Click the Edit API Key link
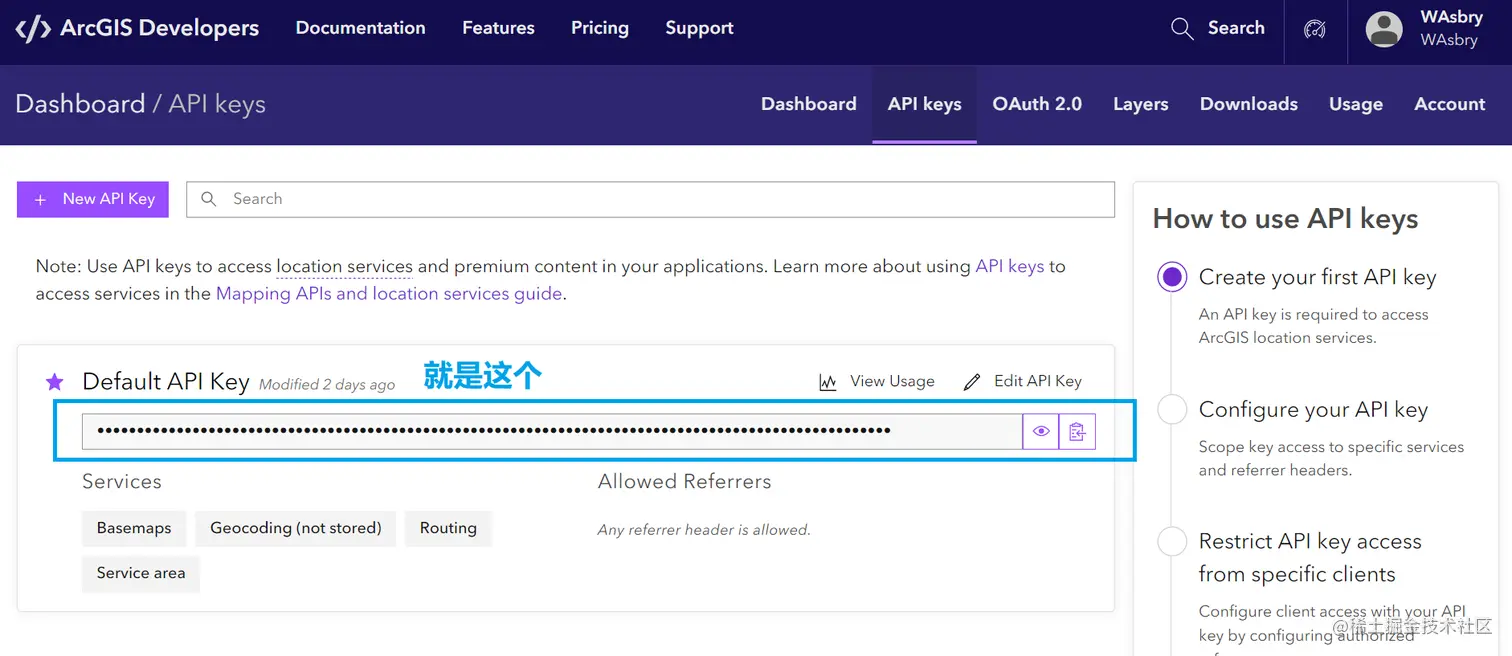 pos(1023,381)
